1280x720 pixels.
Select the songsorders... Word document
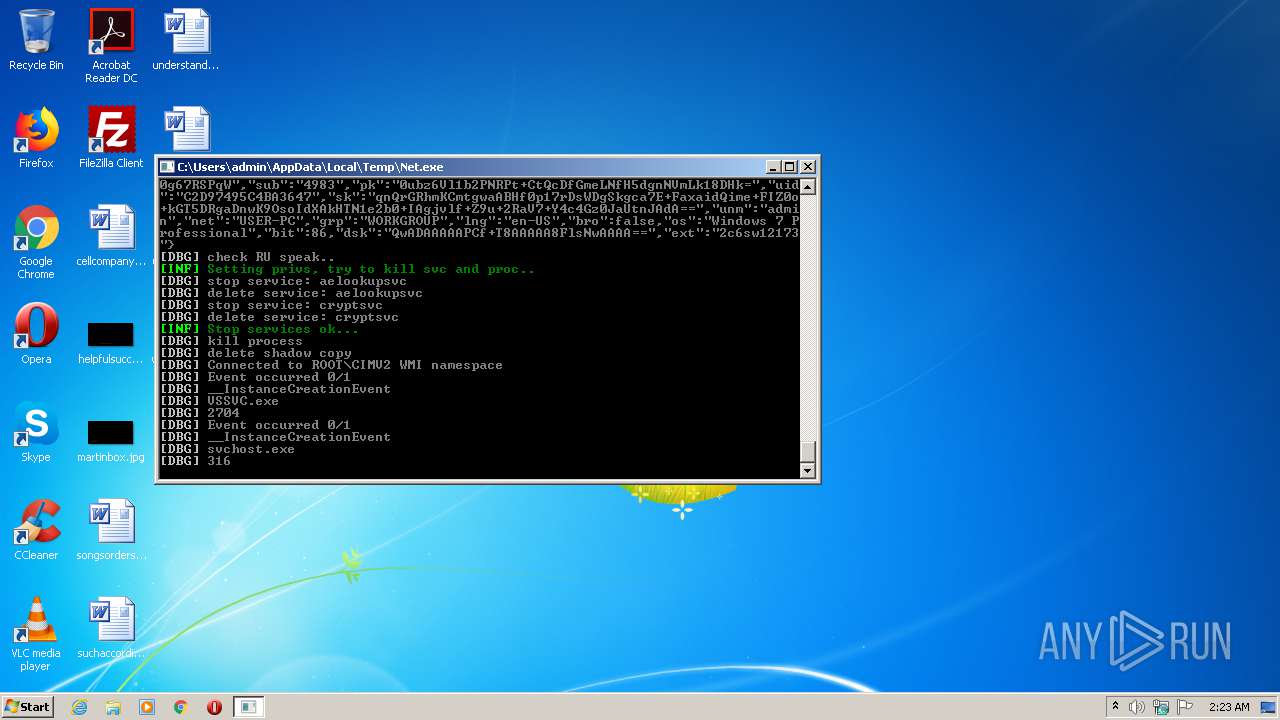click(x=111, y=530)
